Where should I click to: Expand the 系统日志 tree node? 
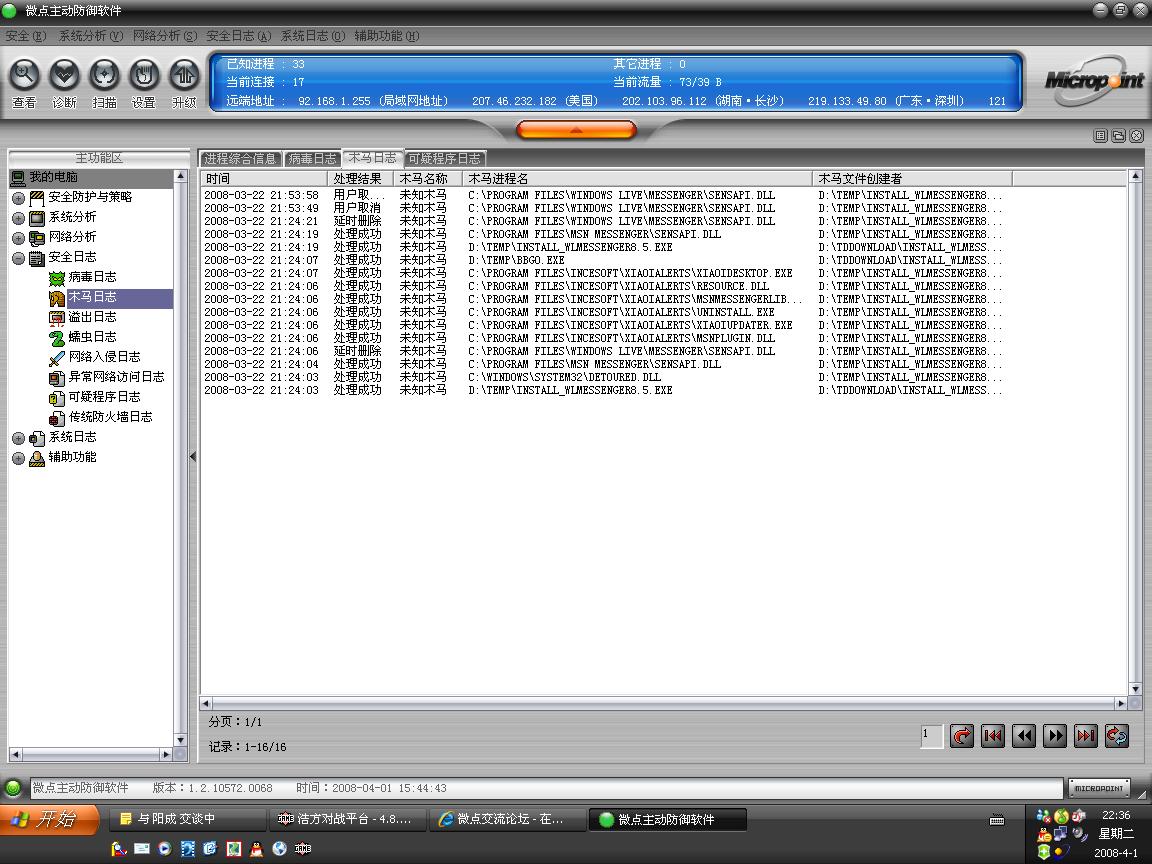(18, 438)
